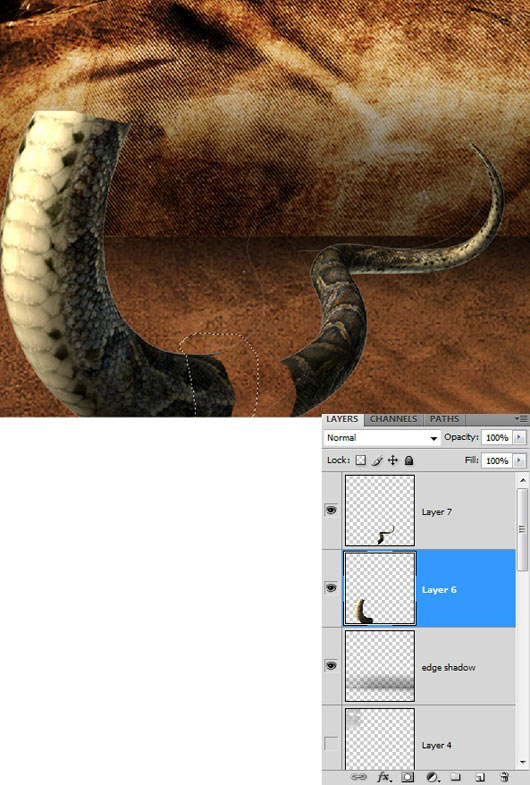Switch to the Channels tab

pyautogui.click(x=393, y=419)
